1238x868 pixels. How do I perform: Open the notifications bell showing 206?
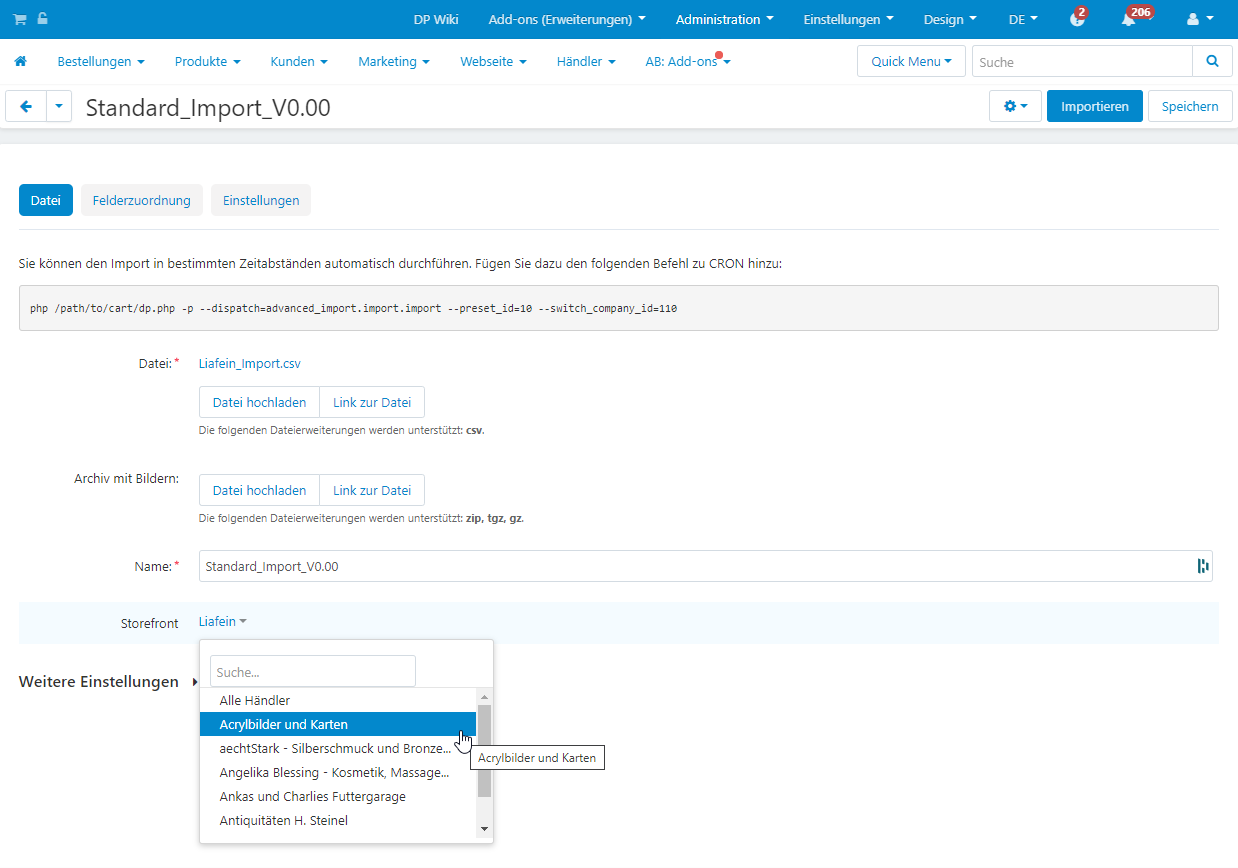tap(1129, 19)
